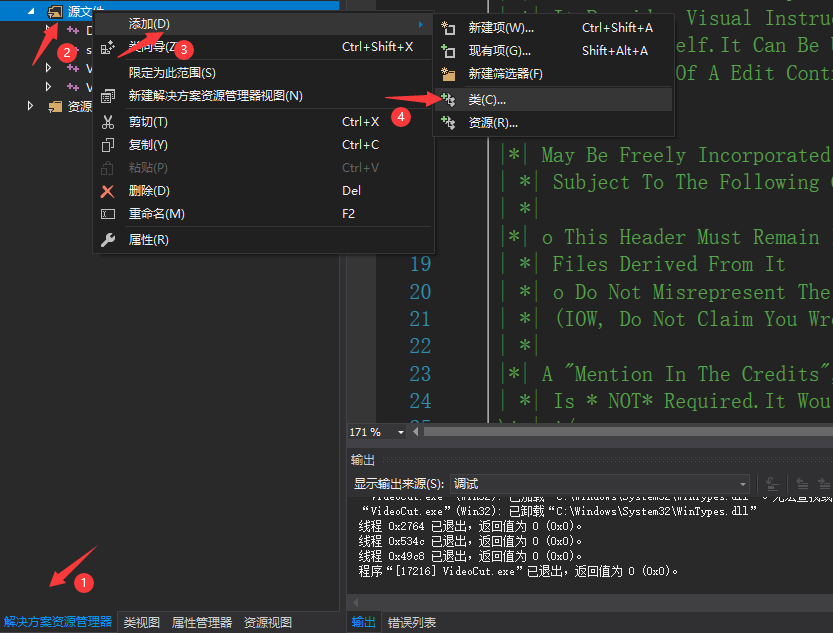This screenshot has height=633, width=833.
Task: Select the 类视图 tab at the bottom
Action: coord(140,621)
